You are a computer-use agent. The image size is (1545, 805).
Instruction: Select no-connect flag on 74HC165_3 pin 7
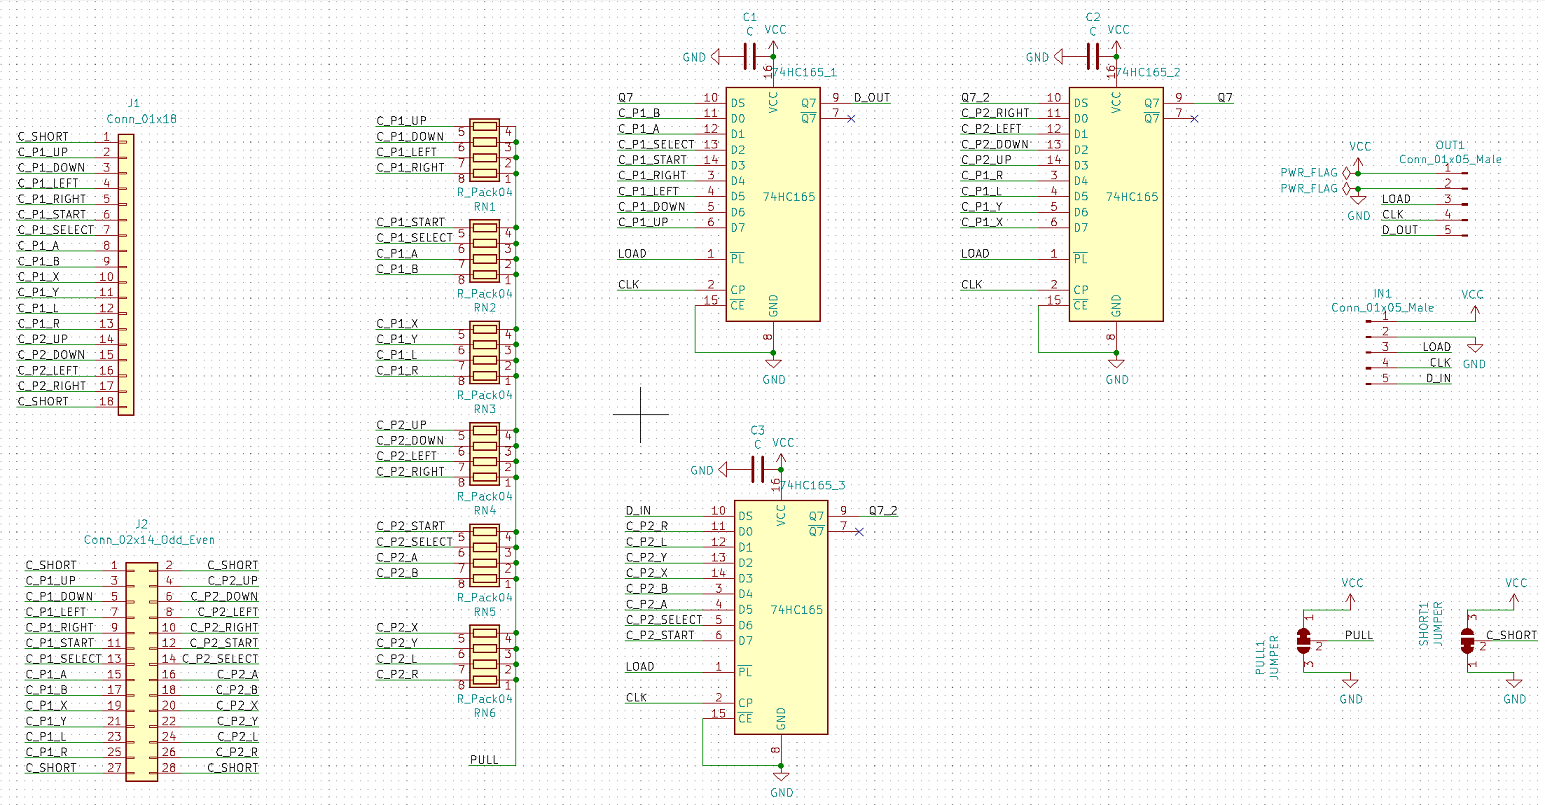tap(859, 532)
